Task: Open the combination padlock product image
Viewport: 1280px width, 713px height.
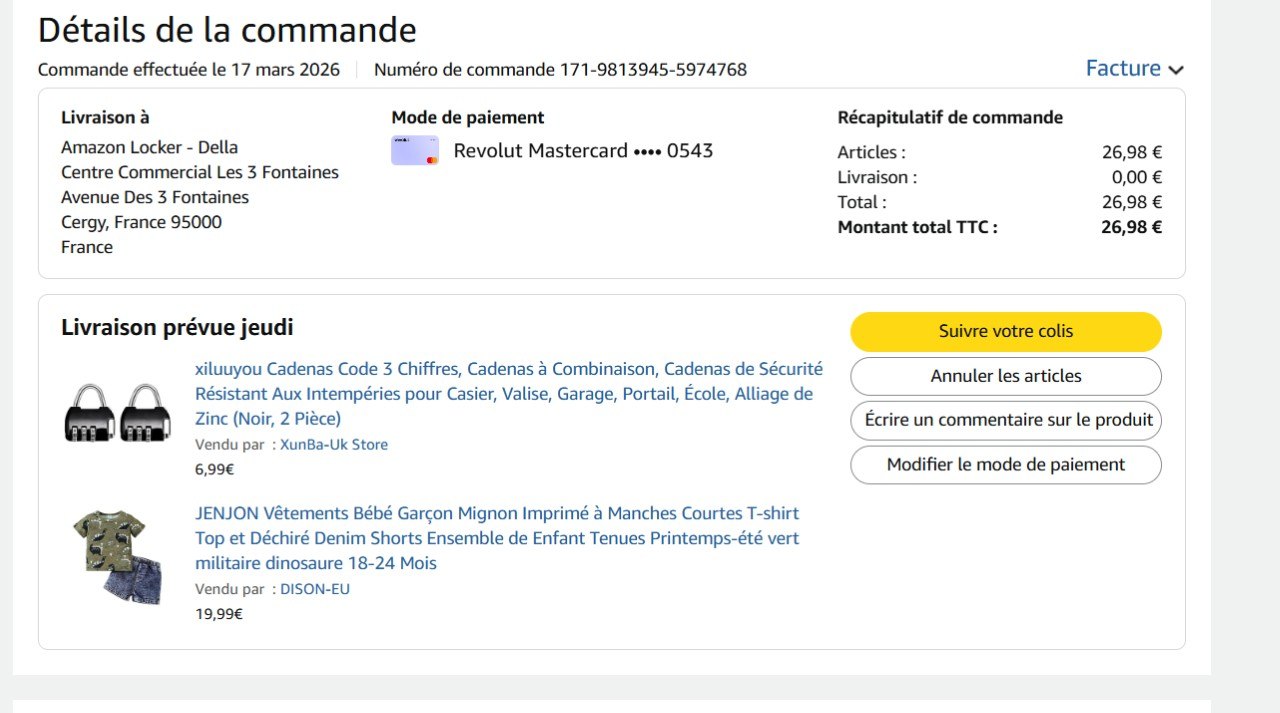Action: click(118, 411)
